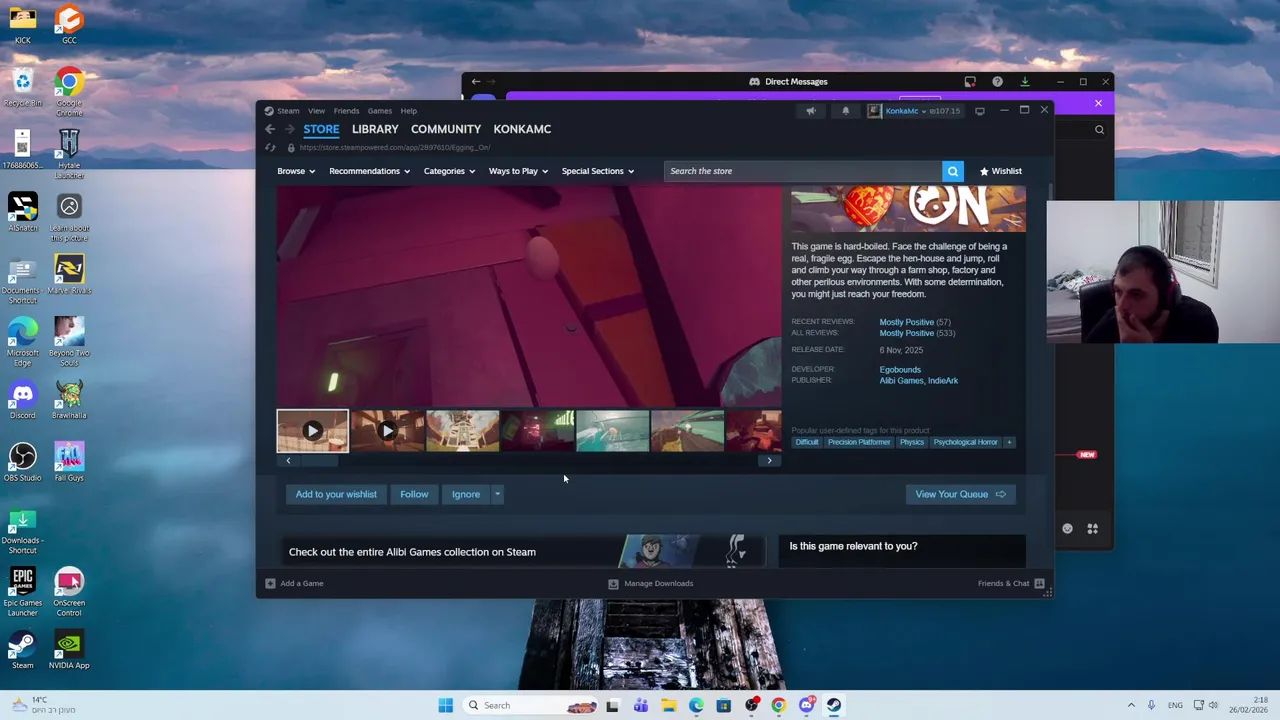Expand the Browse dropdown
Image resolution: width=1280 pixels, height=720 pixels.
tap(296, 171)
